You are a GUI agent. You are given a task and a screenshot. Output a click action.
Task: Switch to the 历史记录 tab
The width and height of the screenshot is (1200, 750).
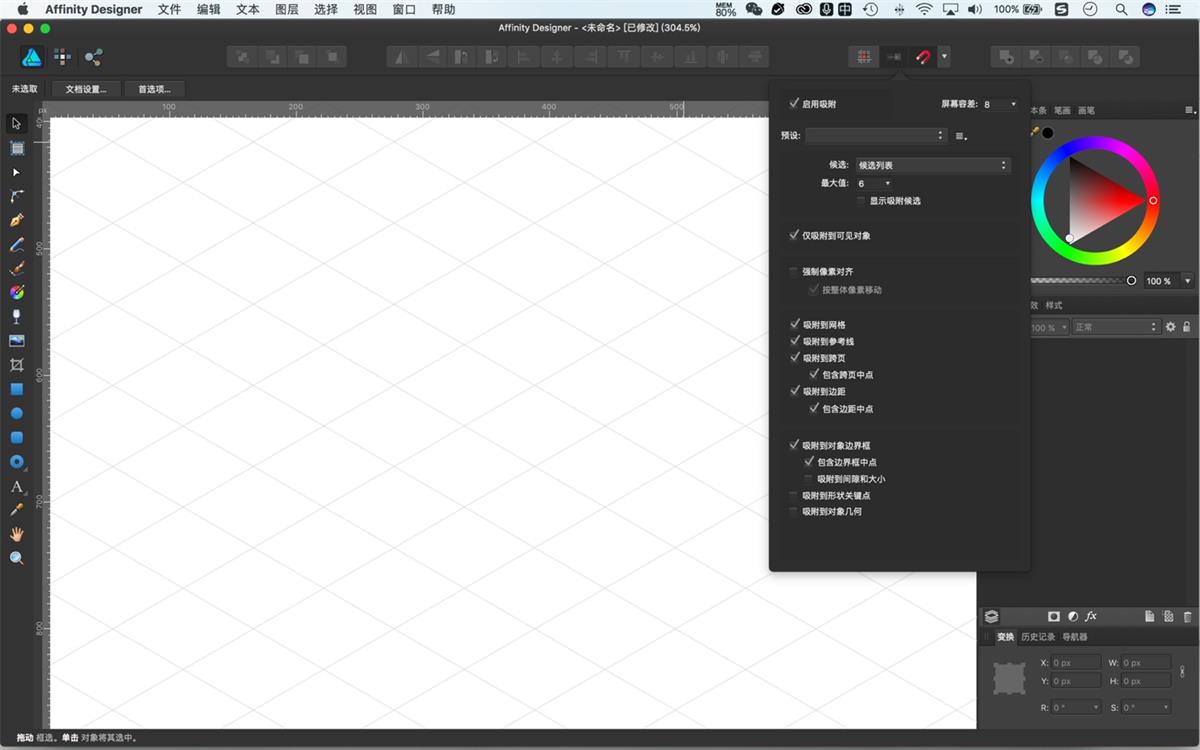1038,637
